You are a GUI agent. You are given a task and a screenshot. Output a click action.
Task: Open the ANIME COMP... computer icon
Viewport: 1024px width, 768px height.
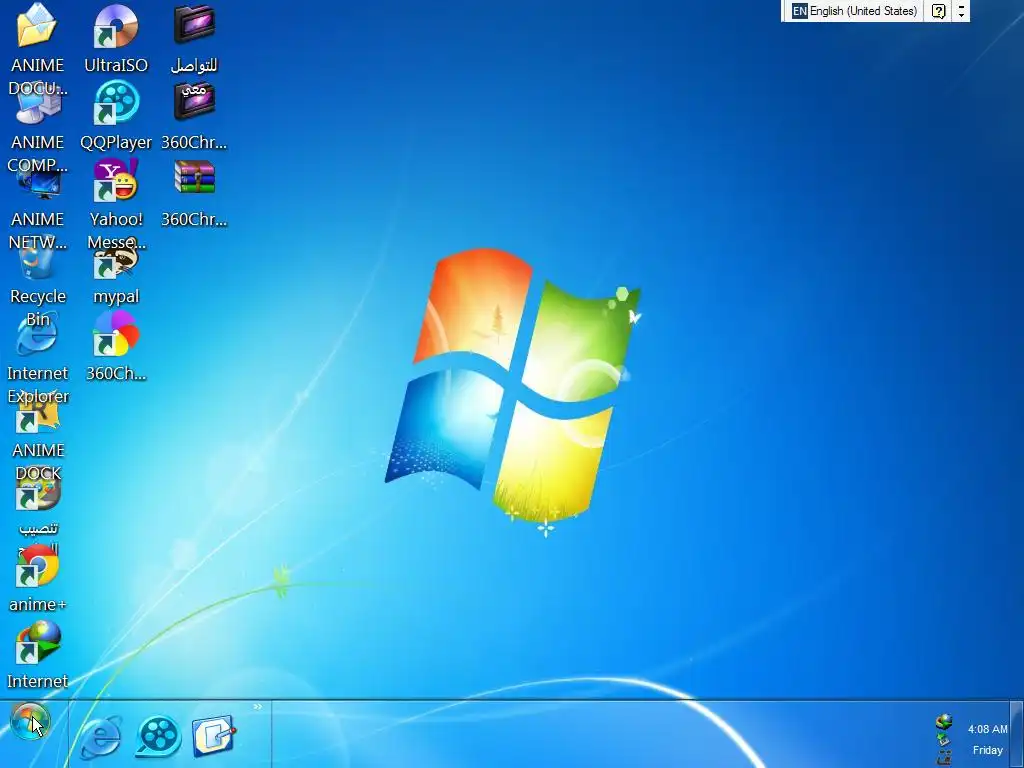pos(38,108)
